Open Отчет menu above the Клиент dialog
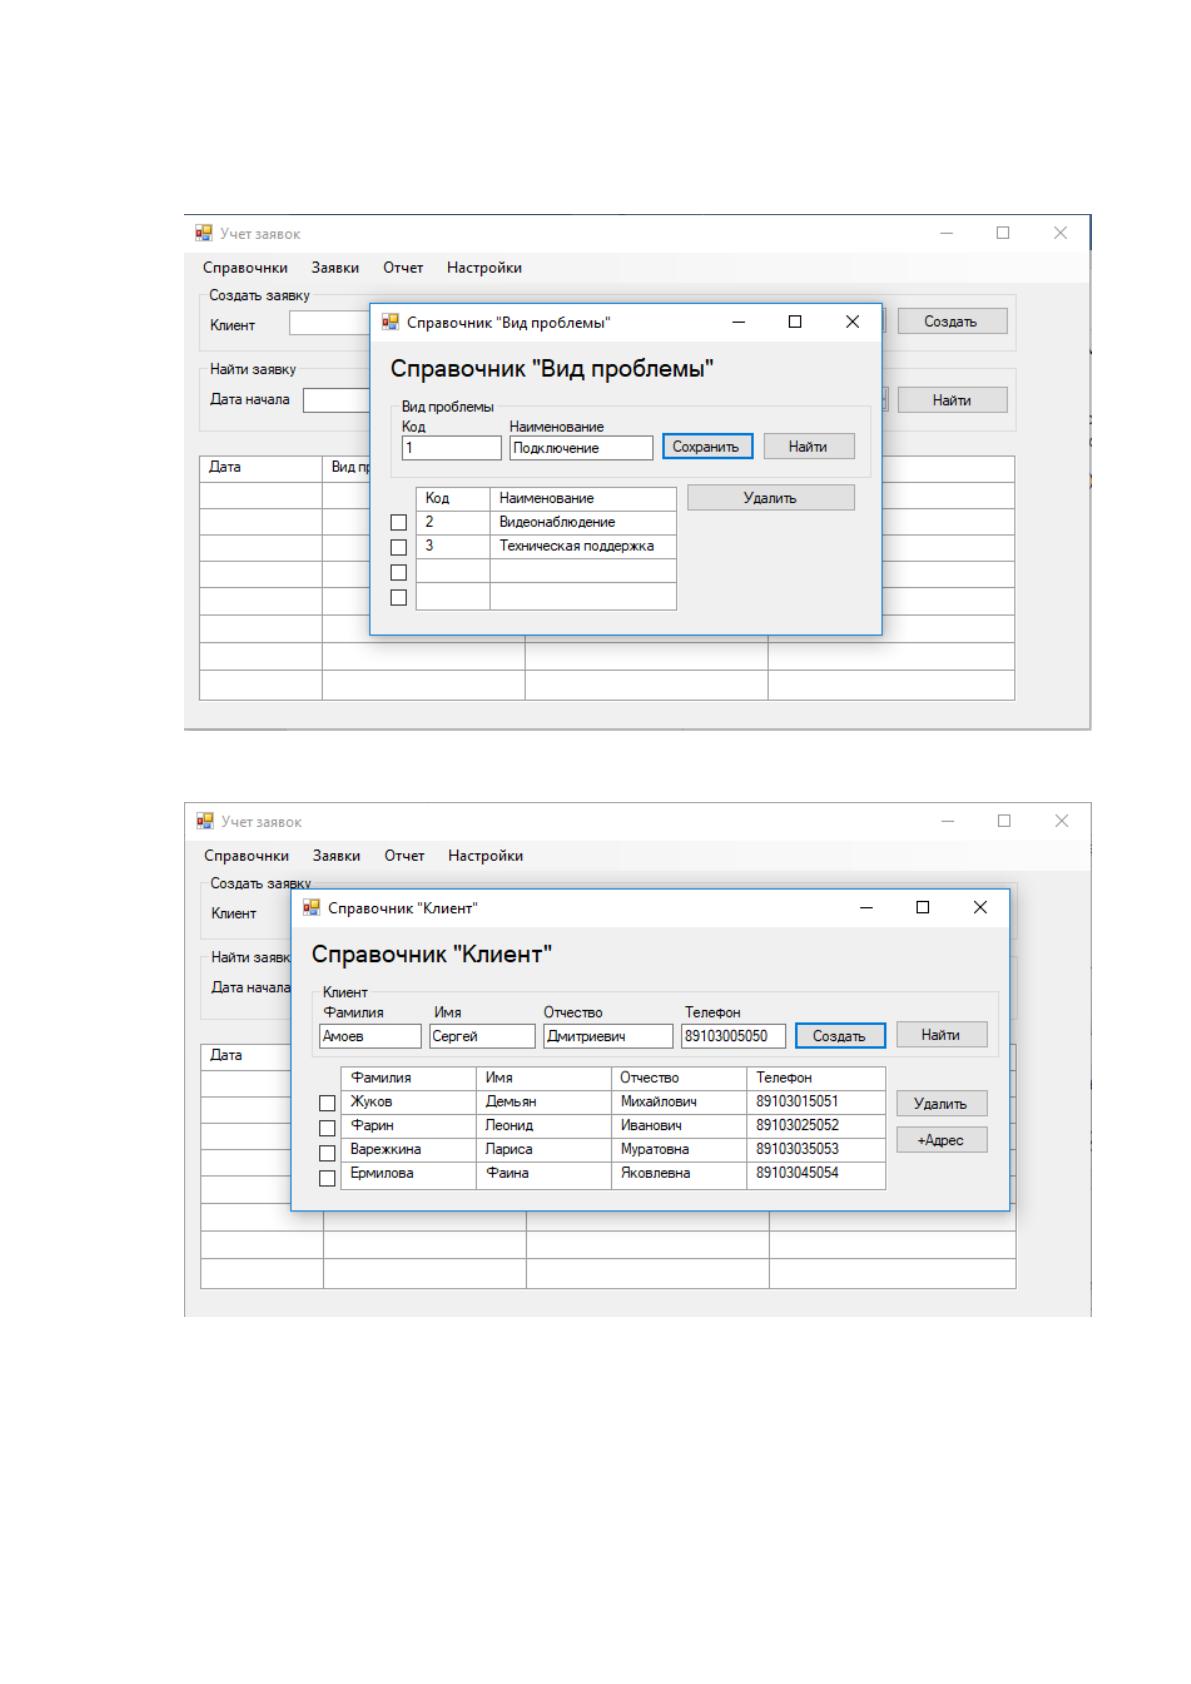 (404, 855)
